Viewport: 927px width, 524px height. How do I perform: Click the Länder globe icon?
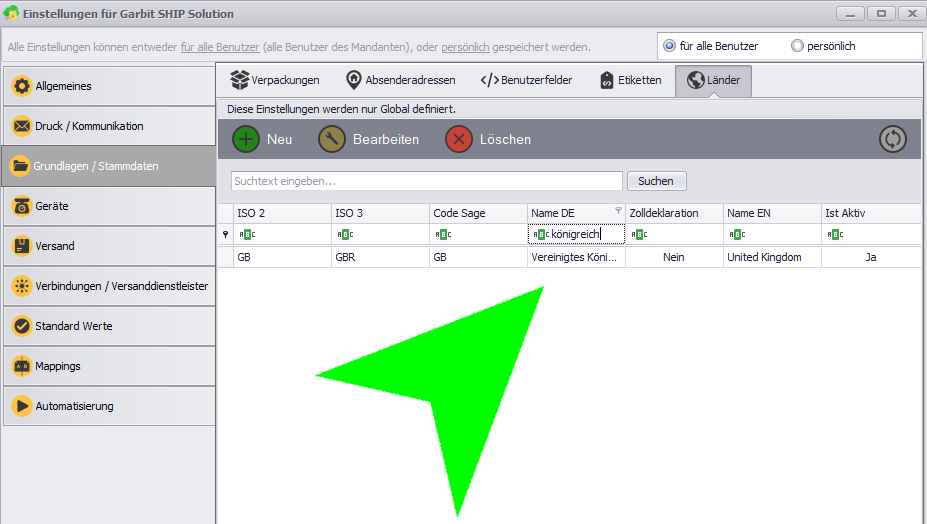tap(696, 80)
